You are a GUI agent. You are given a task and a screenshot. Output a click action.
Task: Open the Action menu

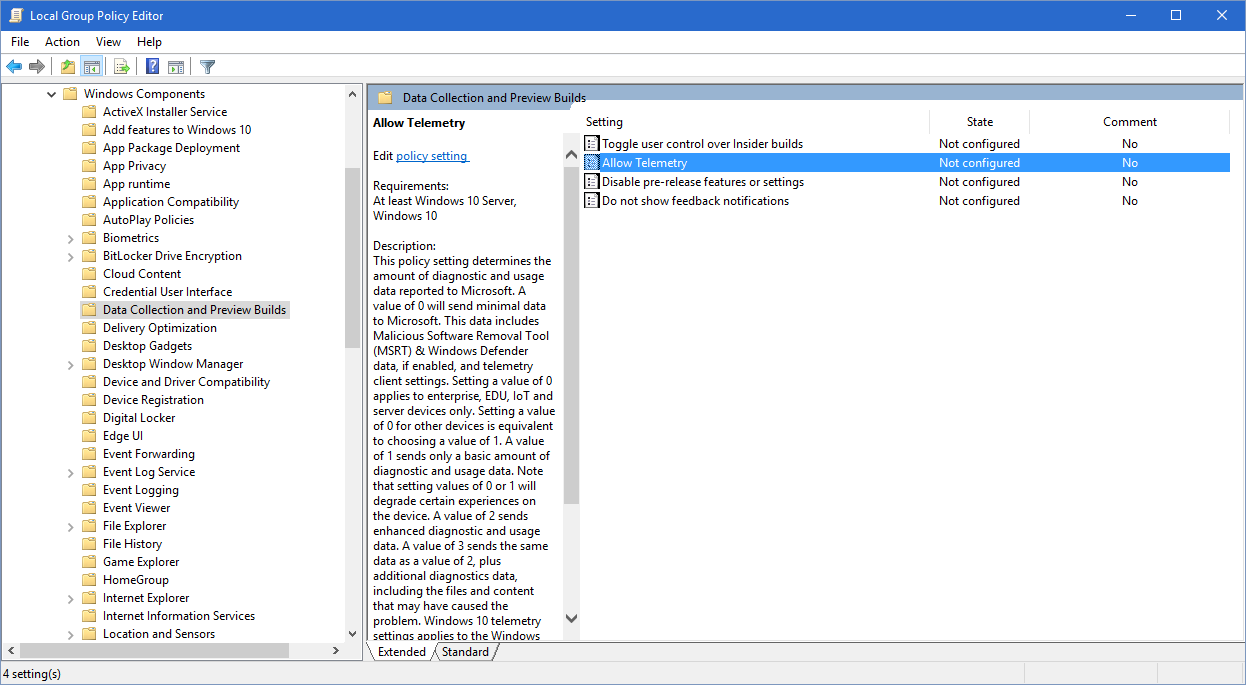coord(62,42)
